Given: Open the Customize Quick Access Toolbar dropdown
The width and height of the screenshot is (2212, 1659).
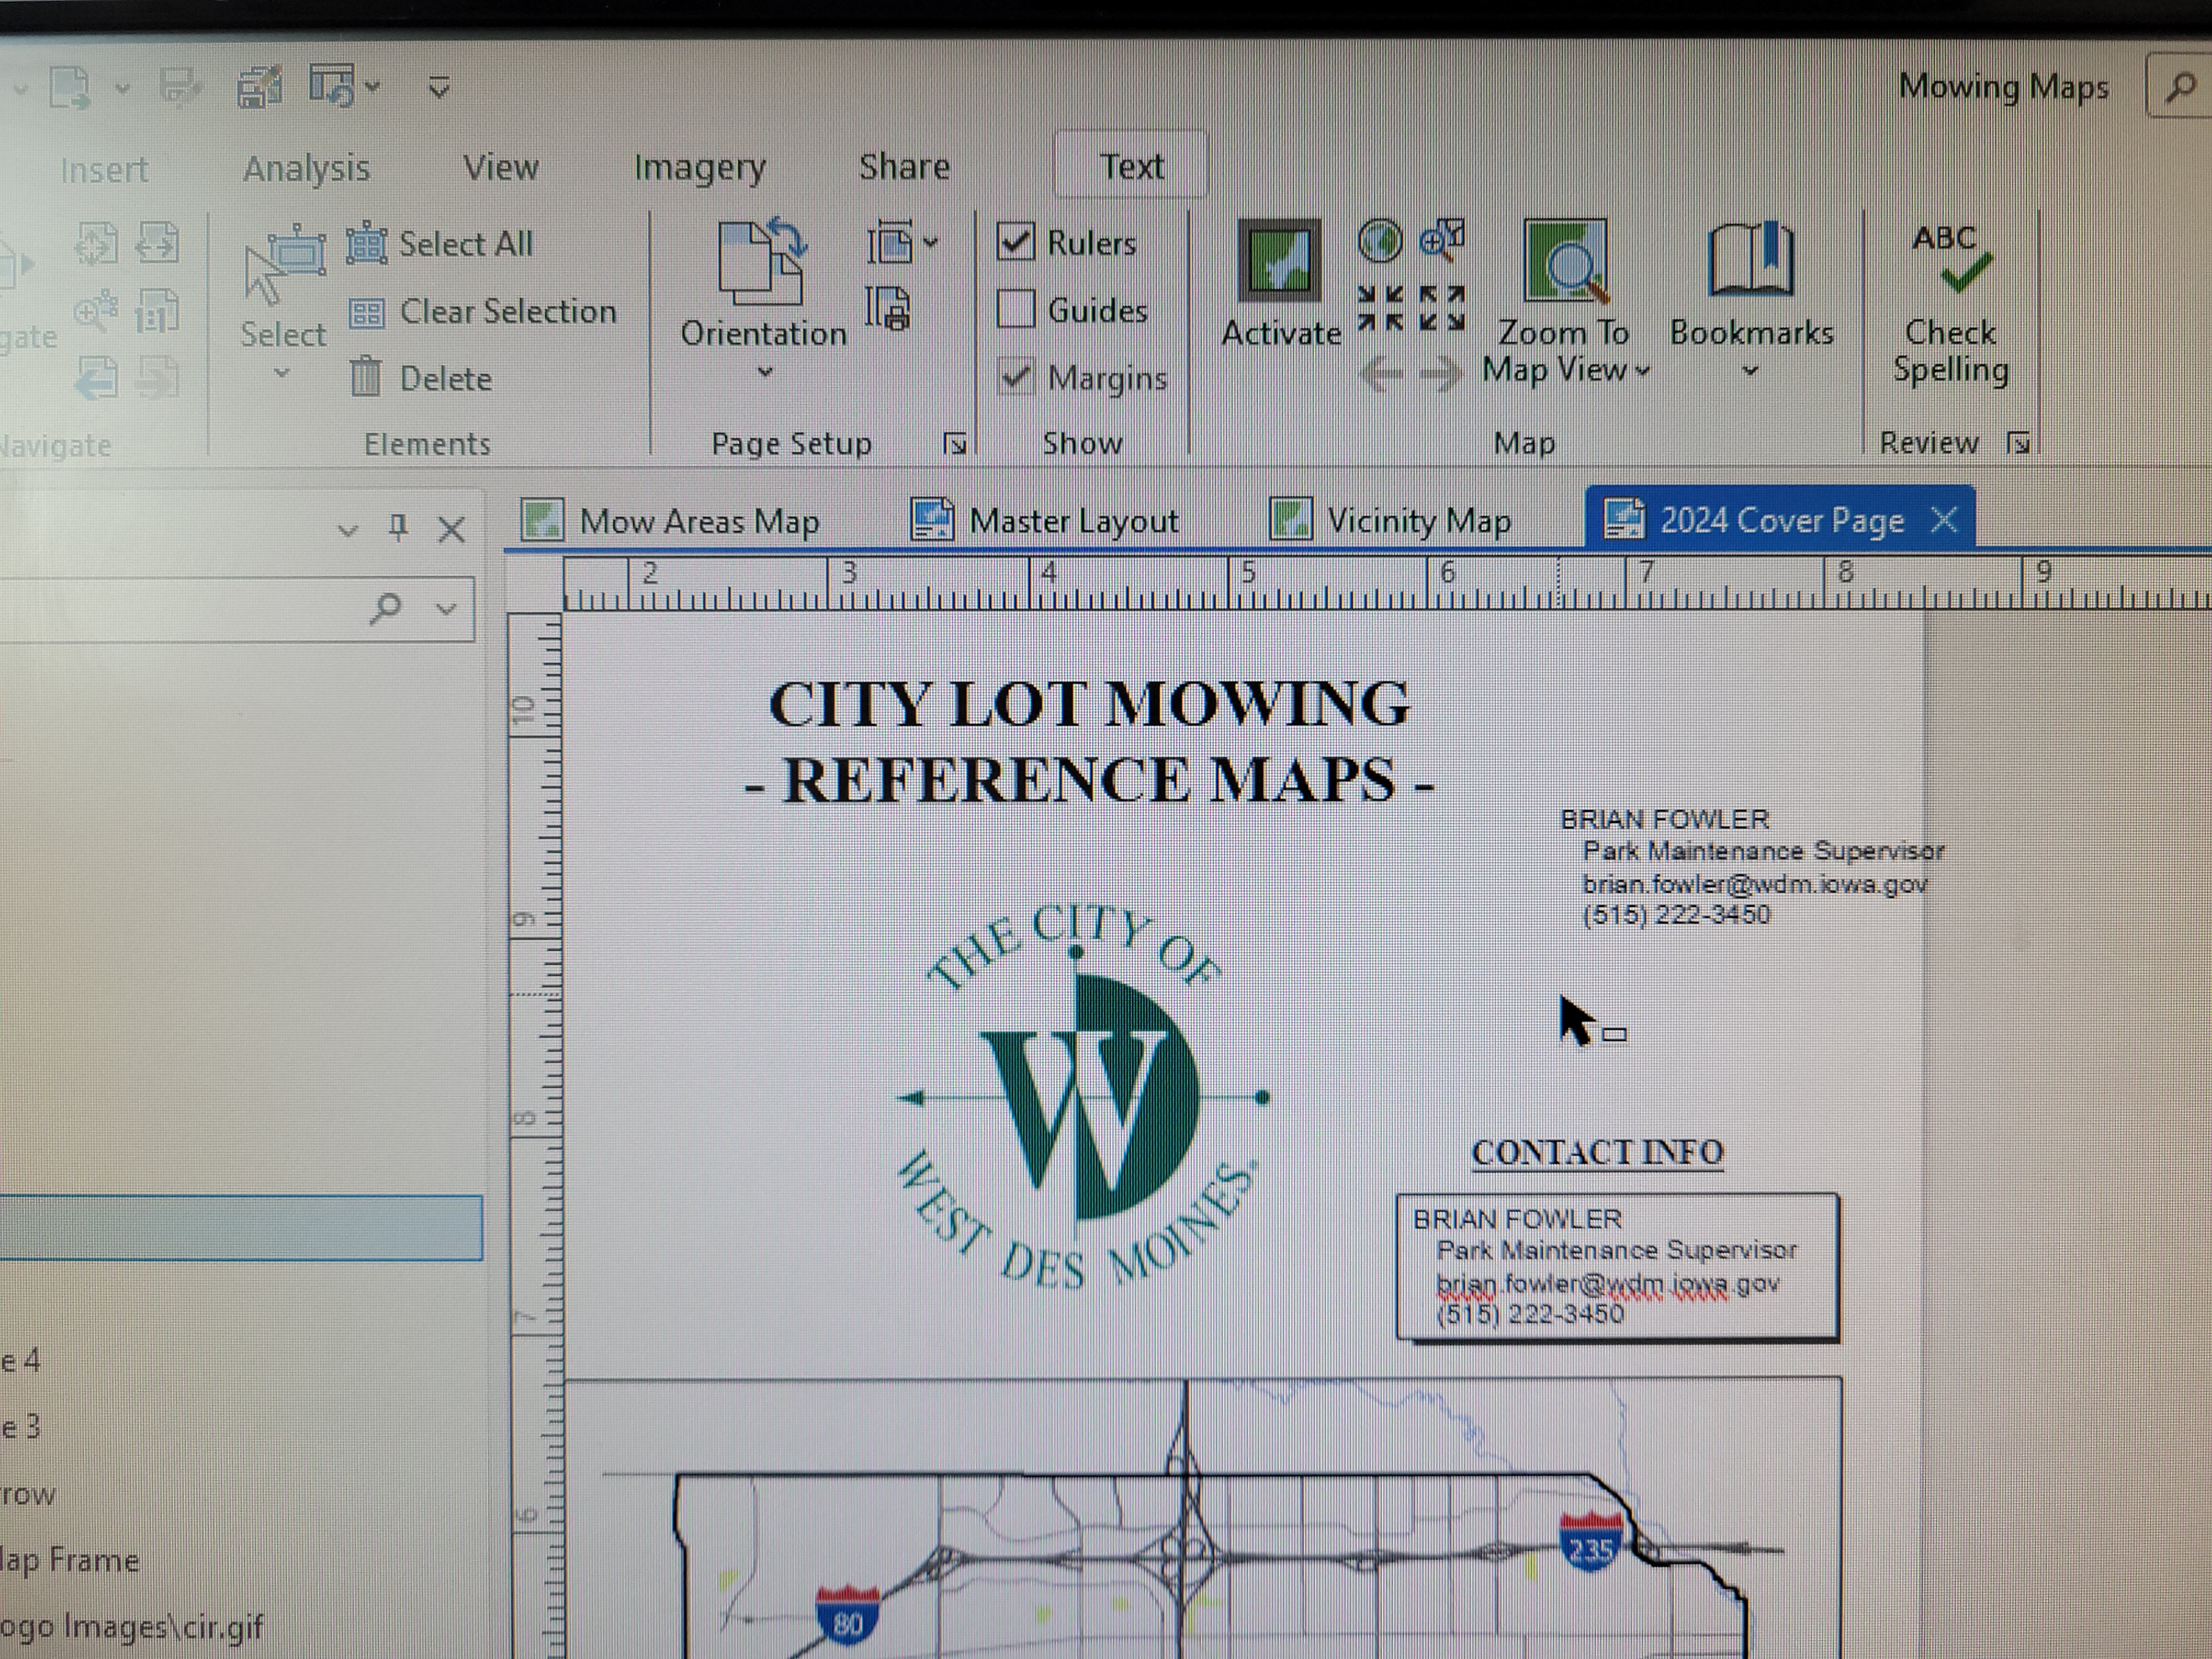Looking at the screenshot, I should tap(439, 88).
